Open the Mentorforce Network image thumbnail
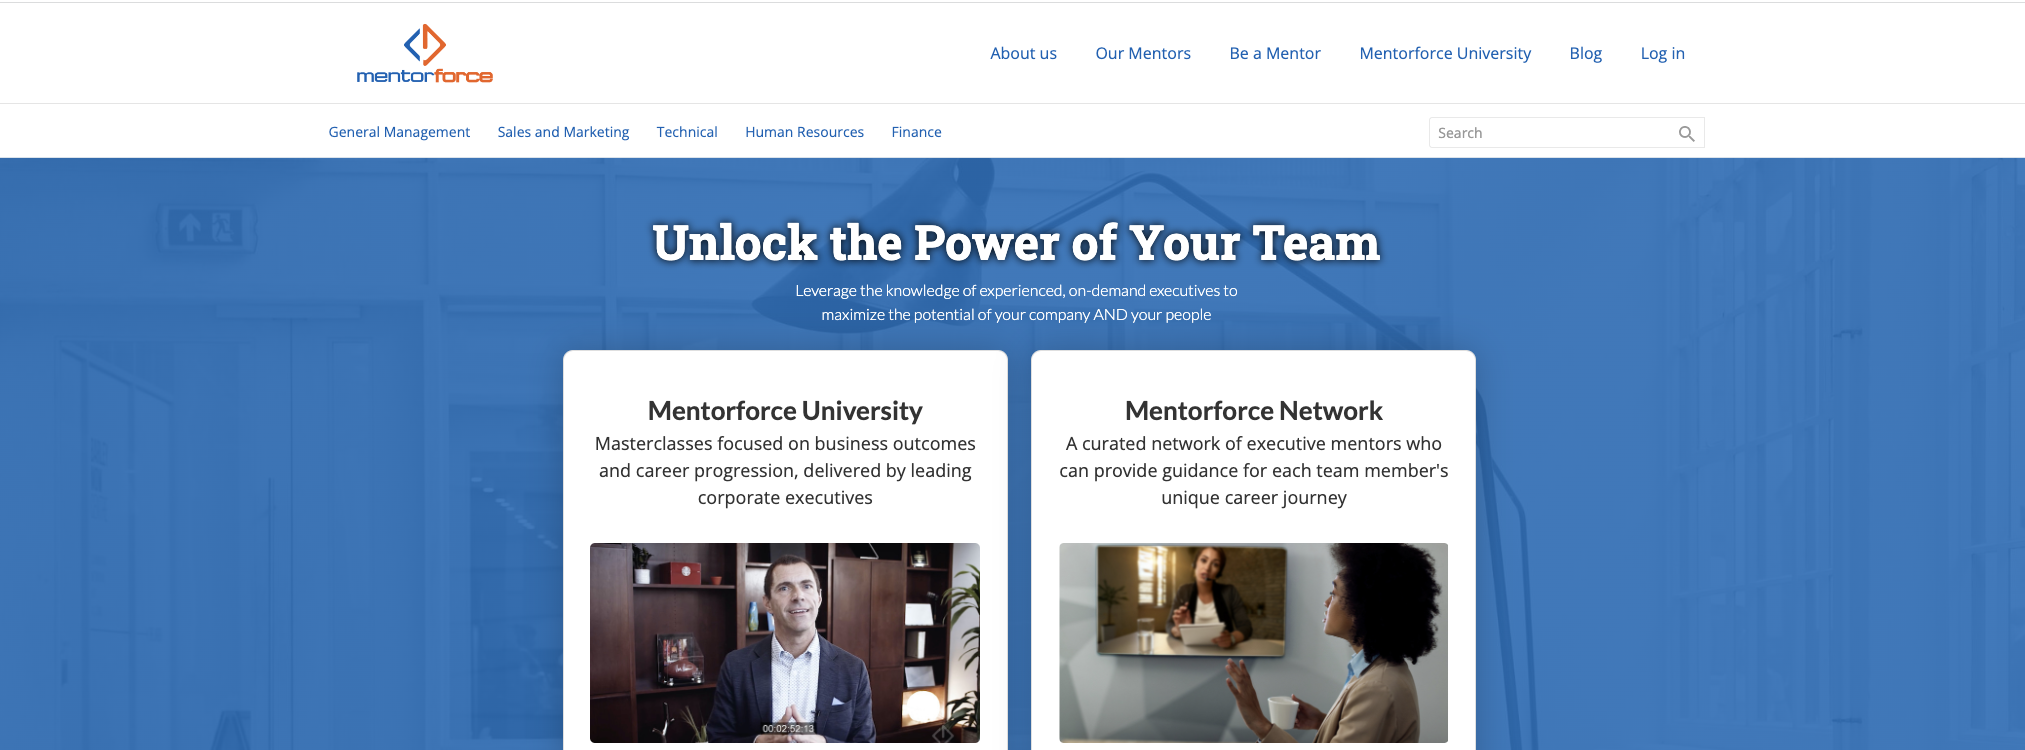 coord(1253,642)
